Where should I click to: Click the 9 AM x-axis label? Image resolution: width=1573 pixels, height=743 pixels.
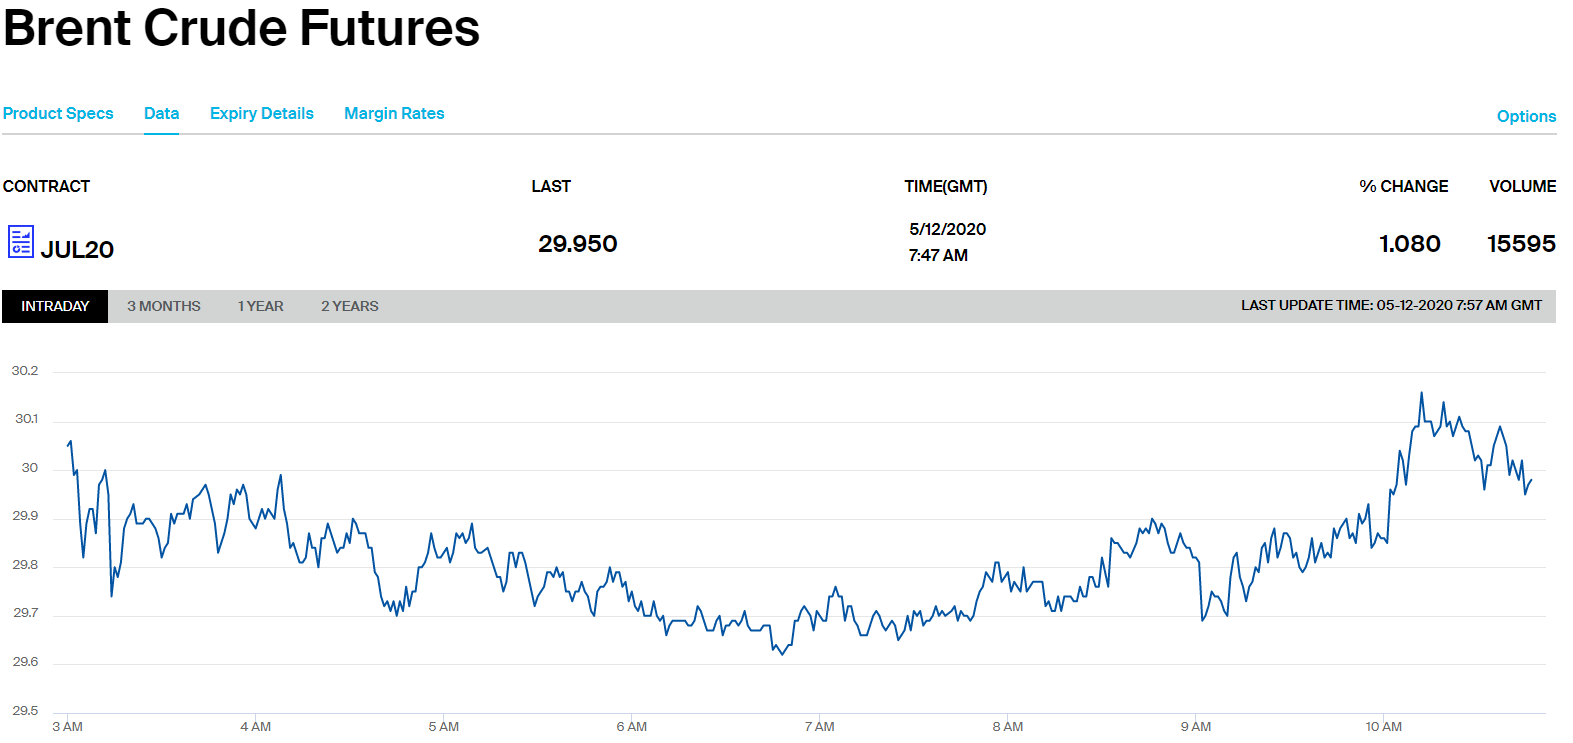(1195, 727)
